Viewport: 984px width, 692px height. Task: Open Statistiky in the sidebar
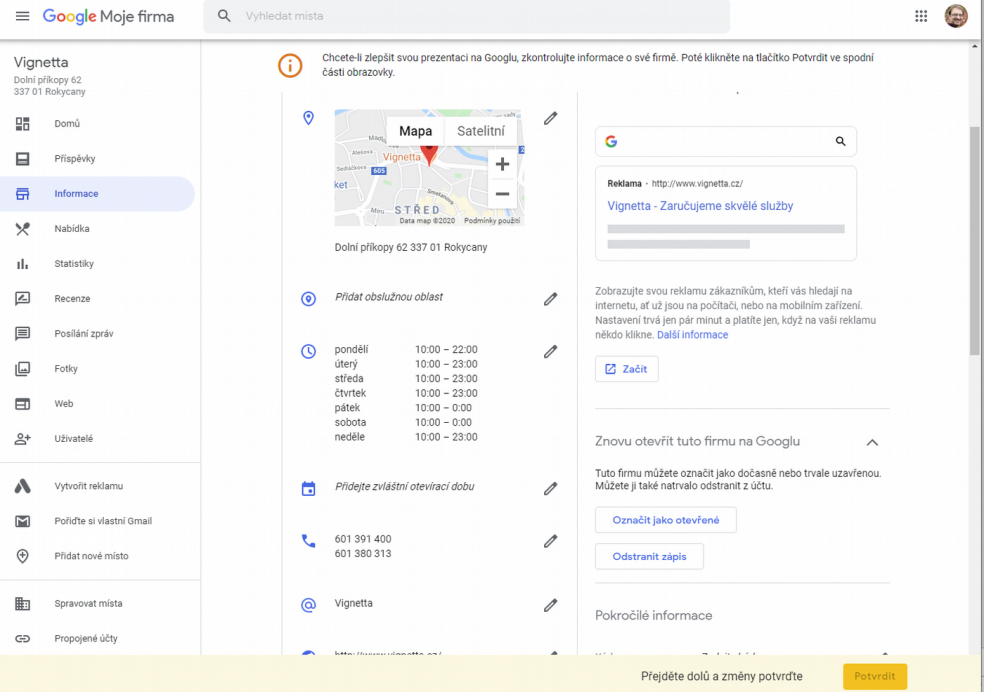(97, 263)
